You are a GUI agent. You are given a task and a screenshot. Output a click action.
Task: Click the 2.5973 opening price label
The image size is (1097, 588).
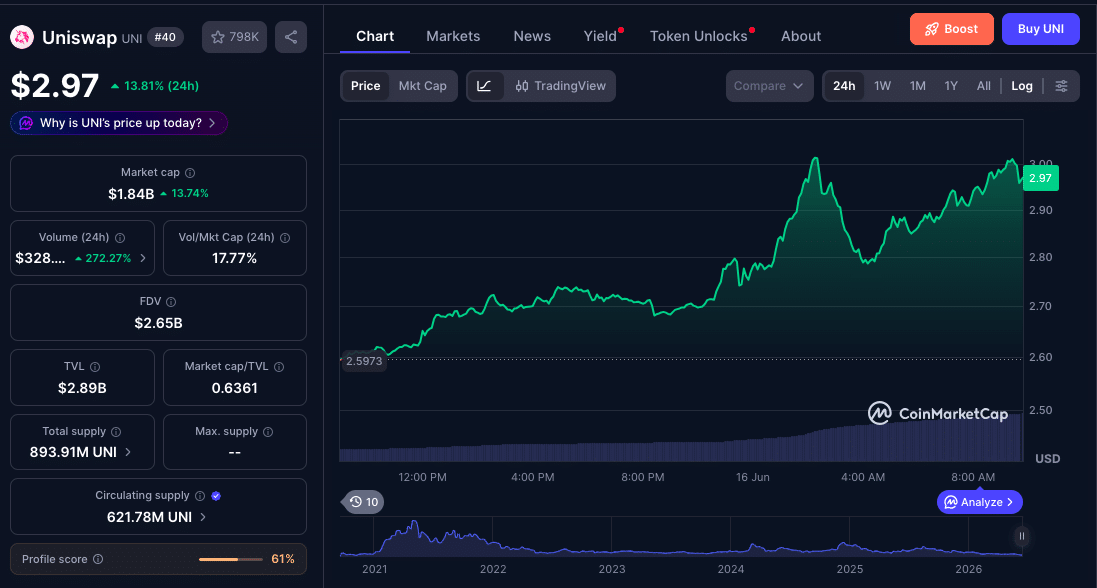coord(365,361)
